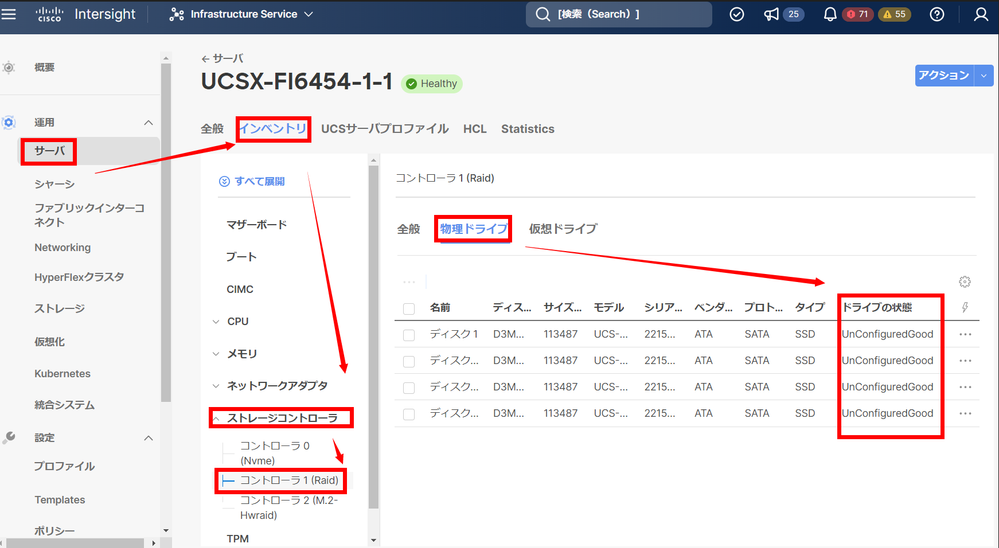This screenshot has width=999, height=548.
Task: Open table settings gear icon
Action: point(965,282)
